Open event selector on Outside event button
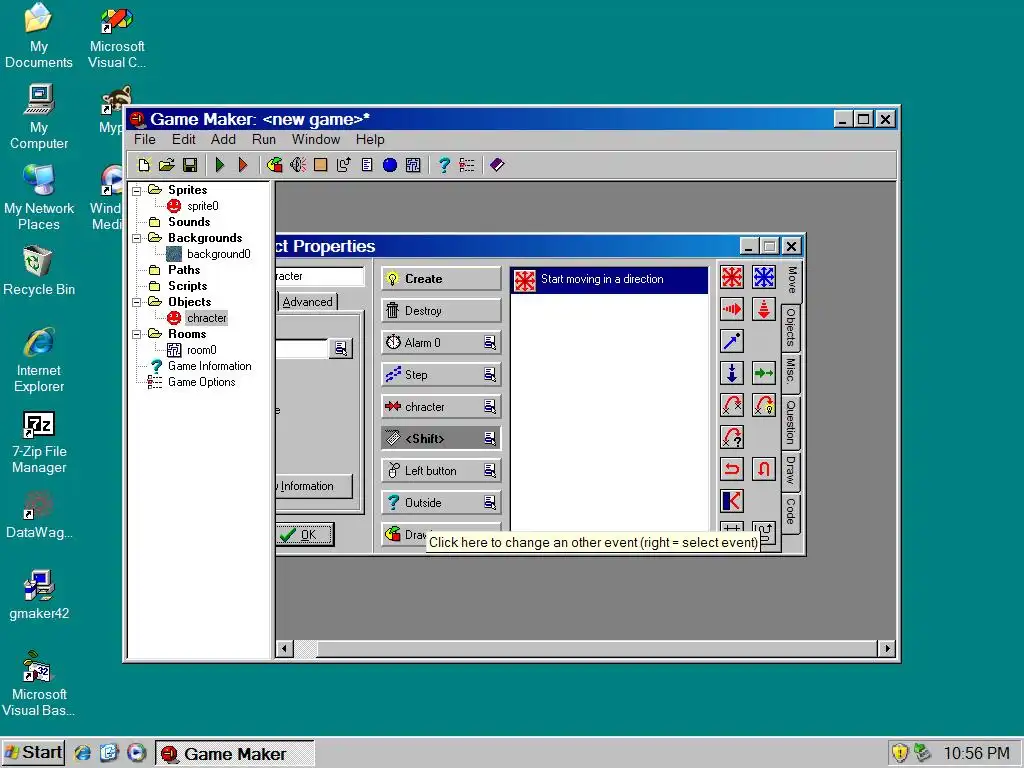 coord(490,503)
